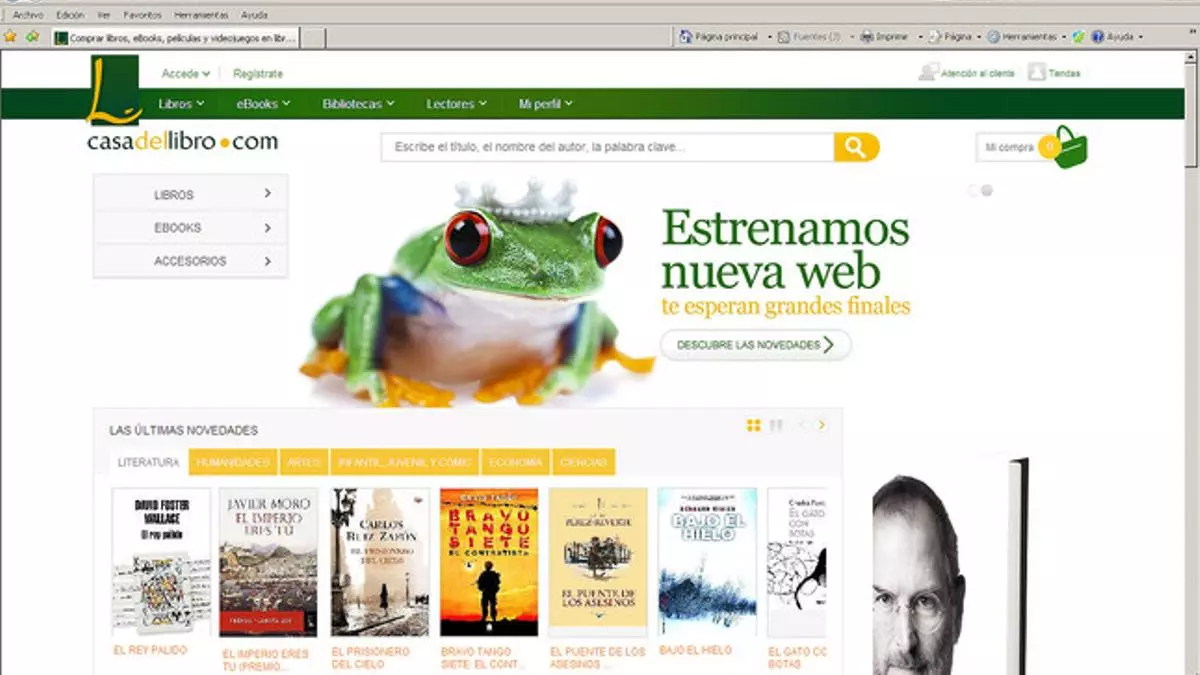Open the Favoritos browser menu
The image size is (1200, 675).
142,15
